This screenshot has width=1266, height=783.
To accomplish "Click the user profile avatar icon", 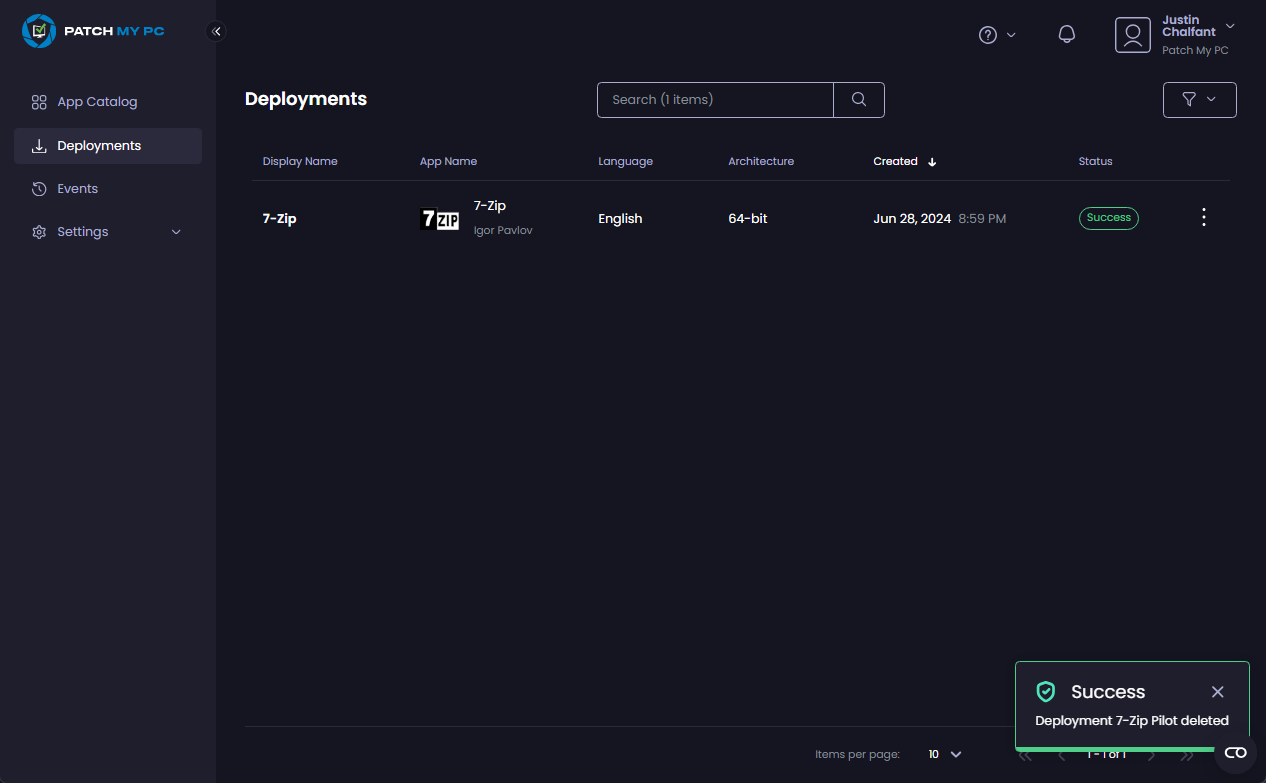I will 1132,35.
